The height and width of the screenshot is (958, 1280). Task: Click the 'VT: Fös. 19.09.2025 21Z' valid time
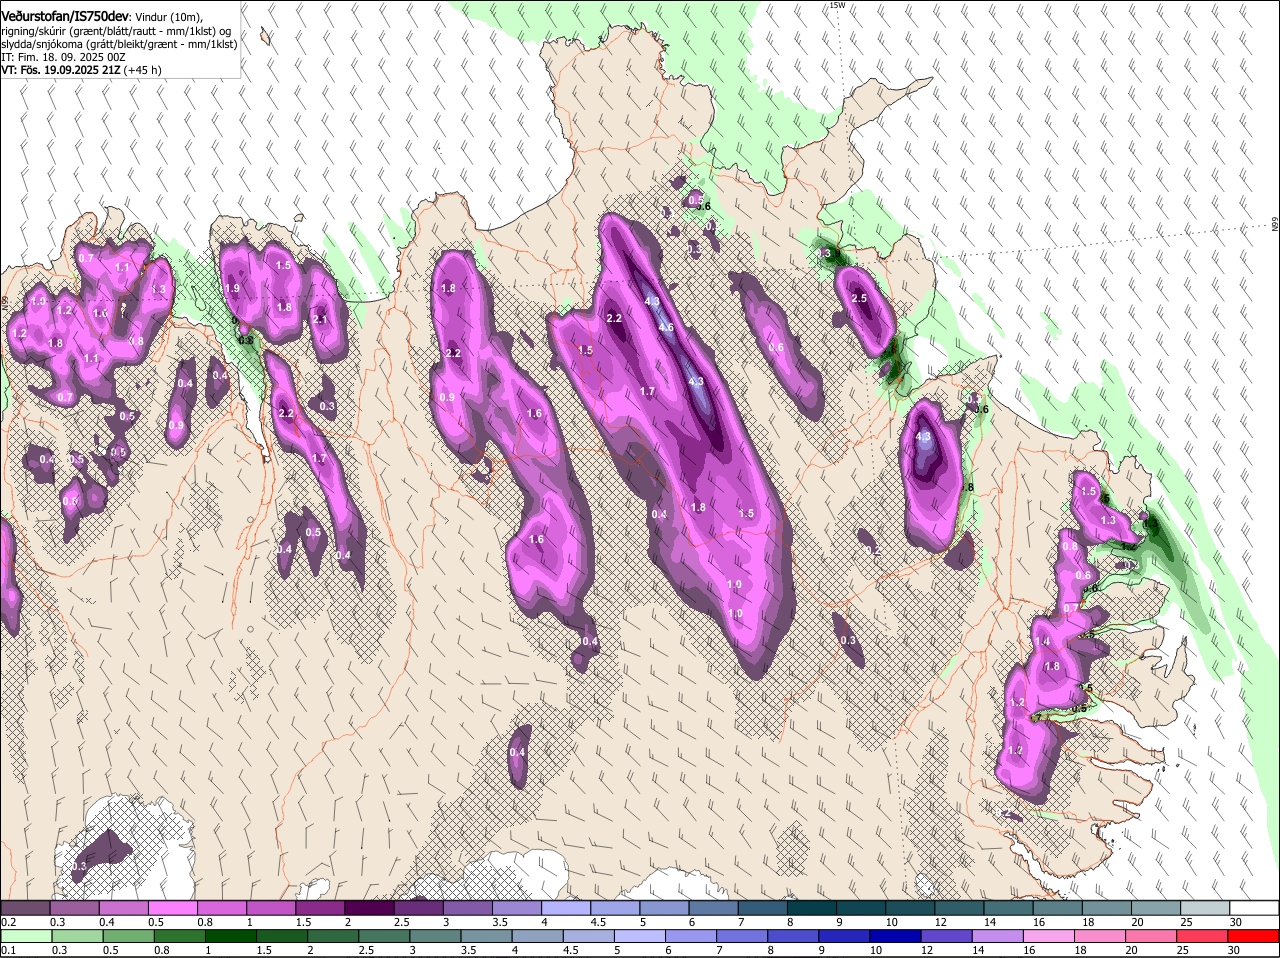pos(61,70)
